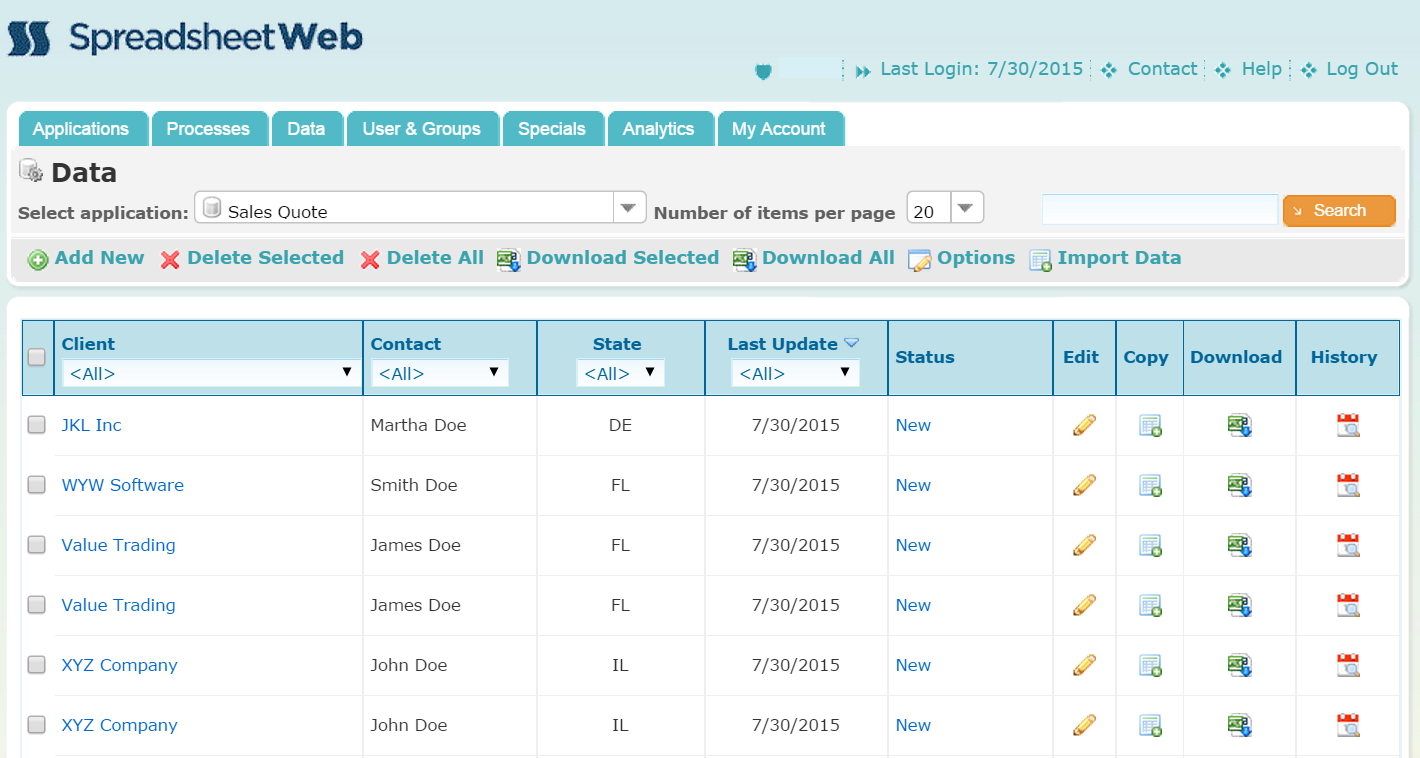Screen dimensions: 1420x758
Task: Click the Delete All red X icon
Action: pos(371,259)
